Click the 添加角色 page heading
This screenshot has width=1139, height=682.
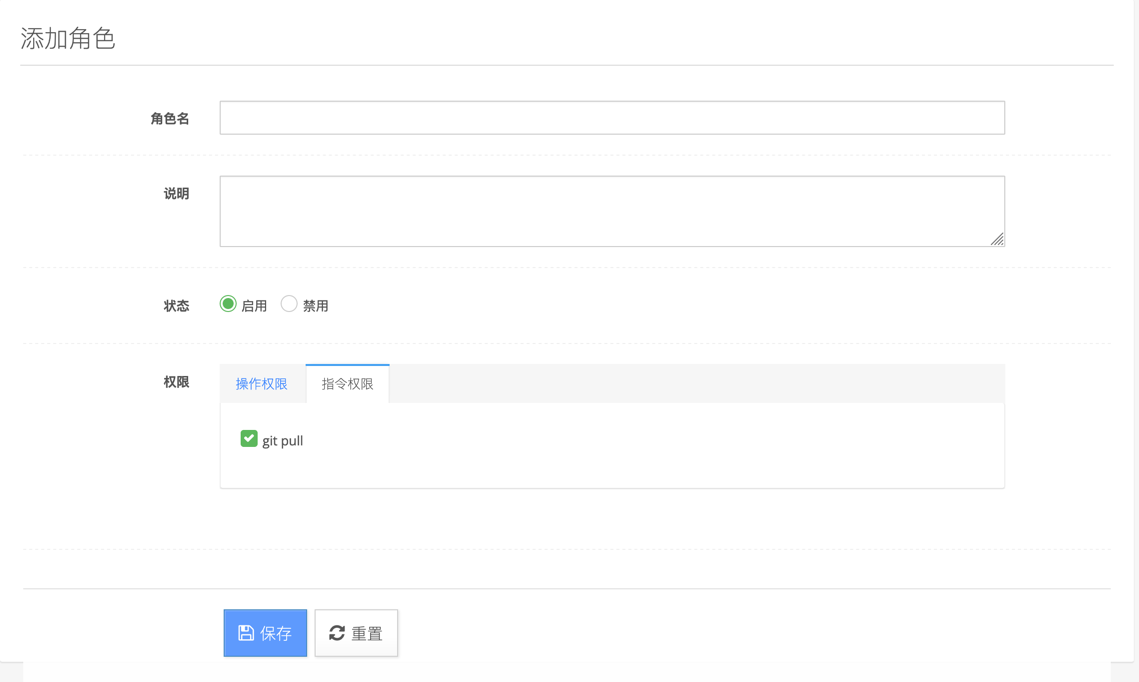[68, 39]
